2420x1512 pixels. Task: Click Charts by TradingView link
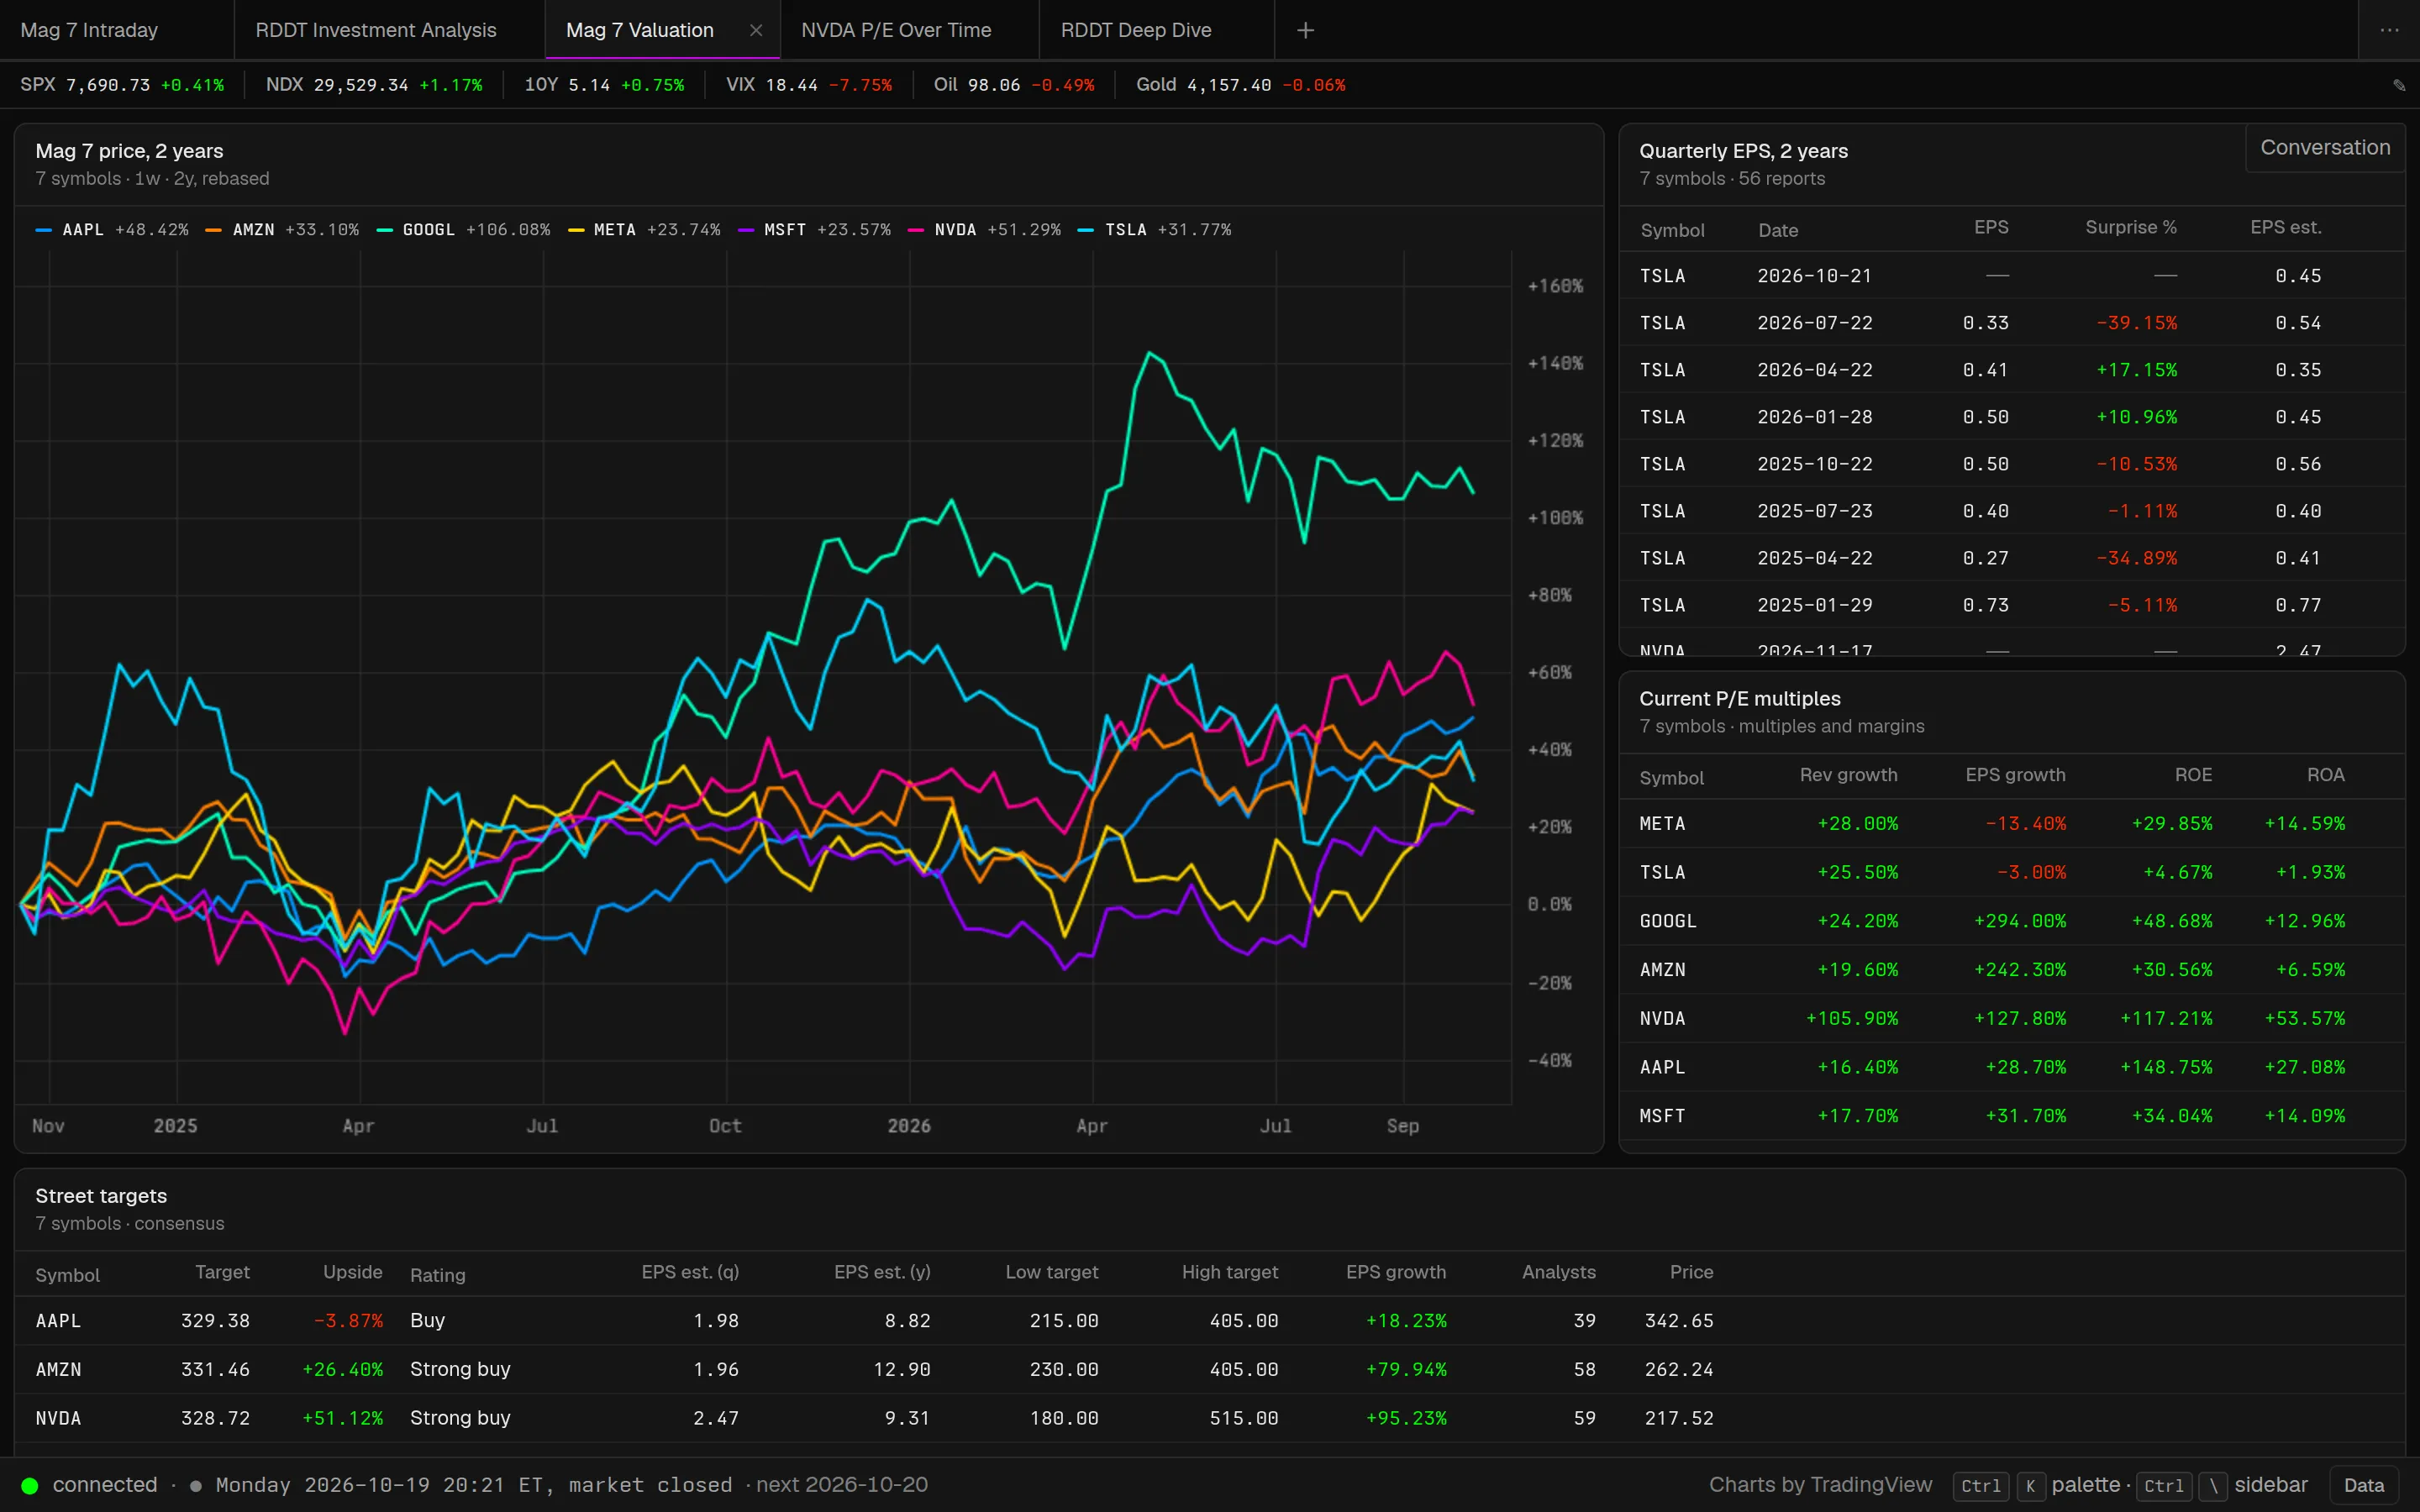click(x=1820, y=1485)
